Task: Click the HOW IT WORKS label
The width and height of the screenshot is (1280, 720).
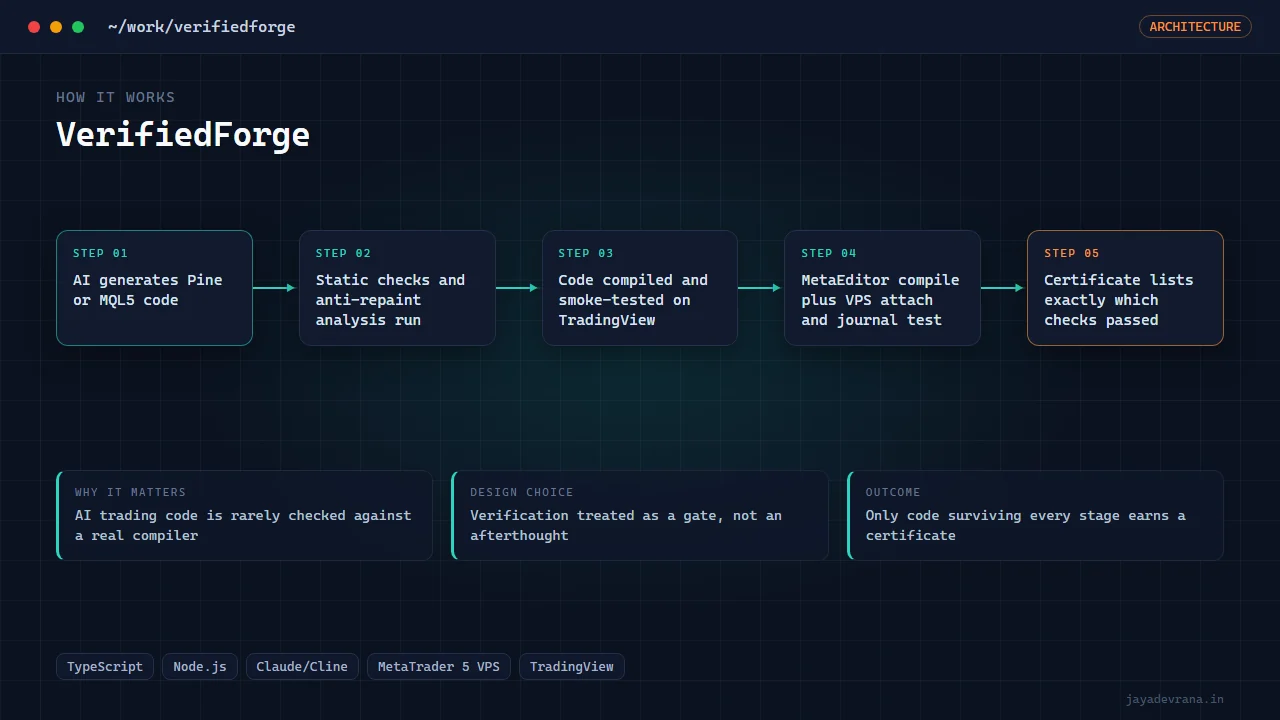Action: (116, 97)
